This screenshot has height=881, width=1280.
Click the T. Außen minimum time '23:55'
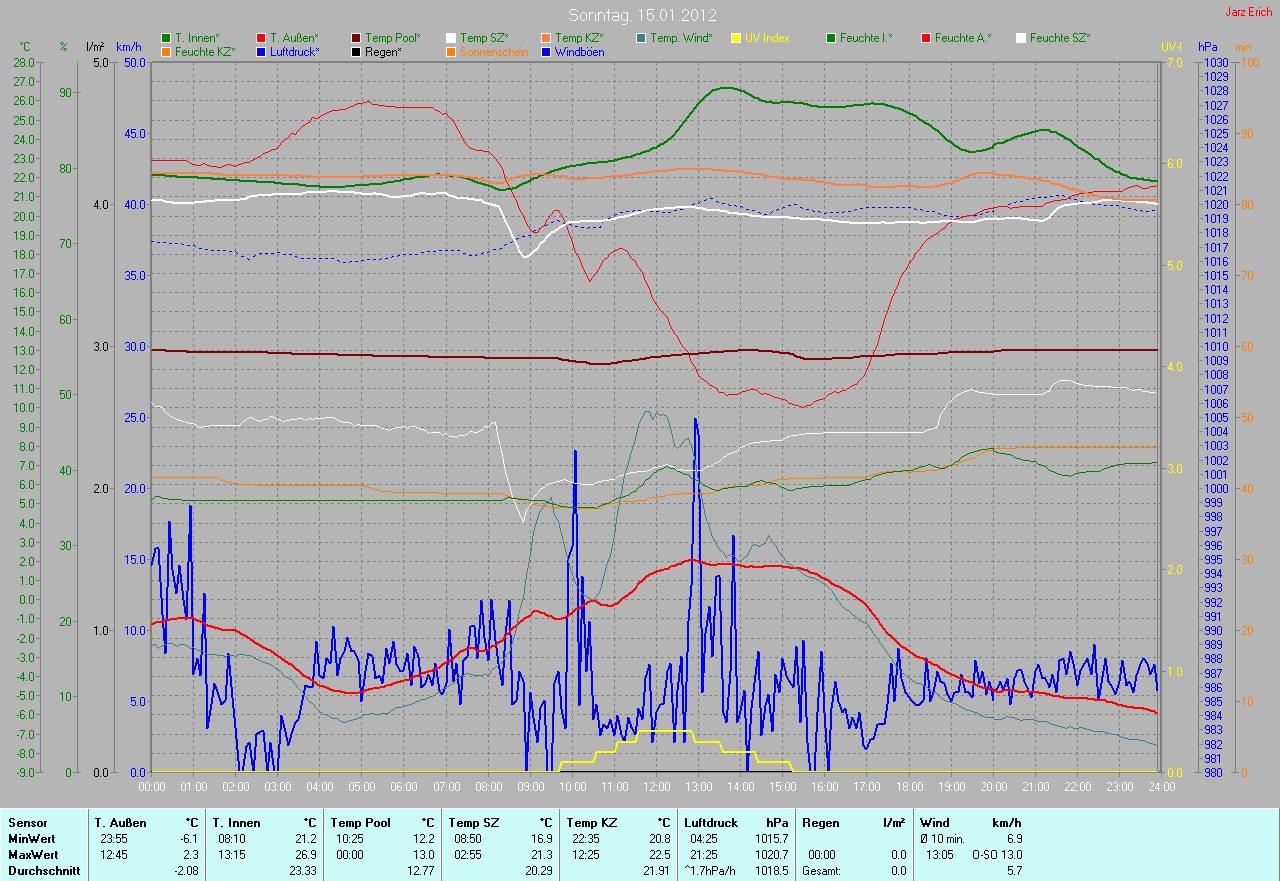tap(114, 839)
